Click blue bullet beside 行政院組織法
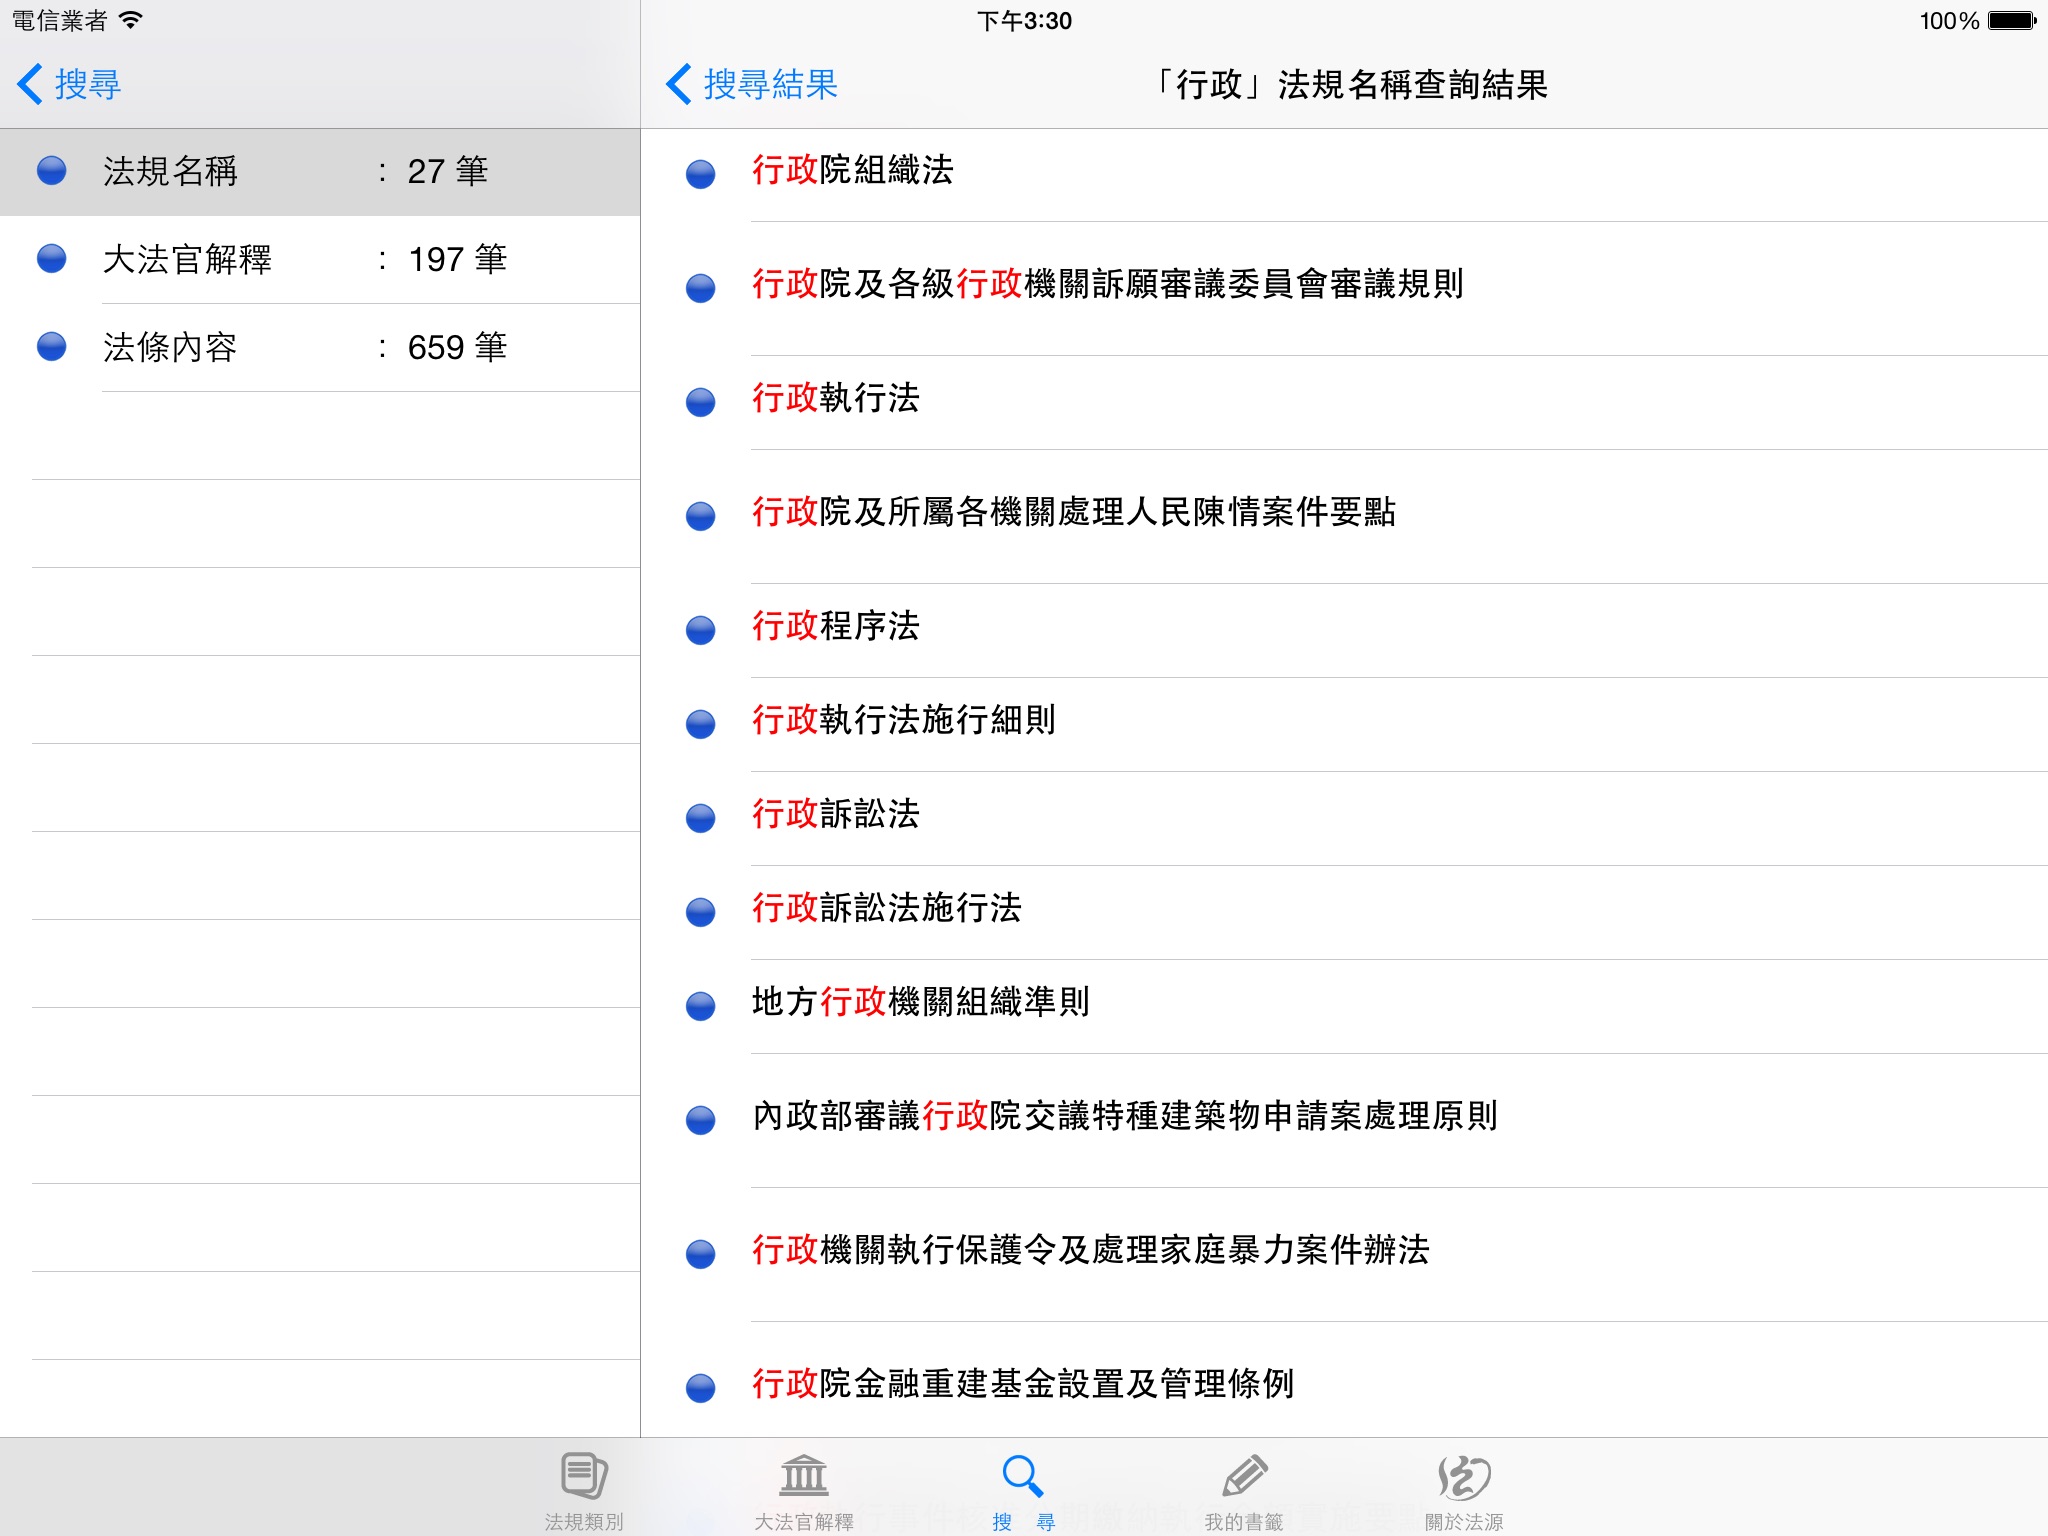Viewport: 2048px width, 1536px height. (x=701, y=174)
